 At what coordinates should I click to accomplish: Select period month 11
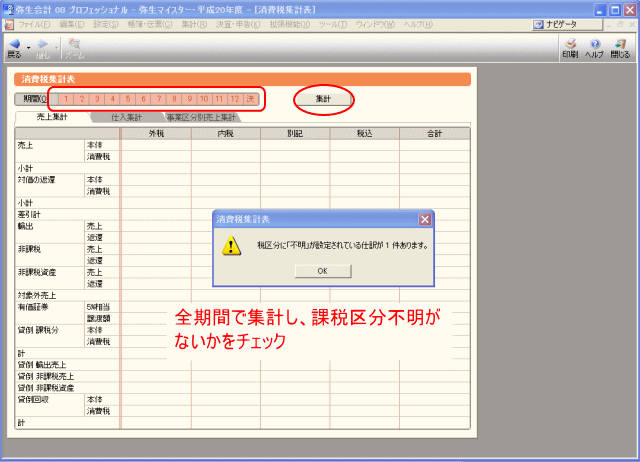[219, 99]
